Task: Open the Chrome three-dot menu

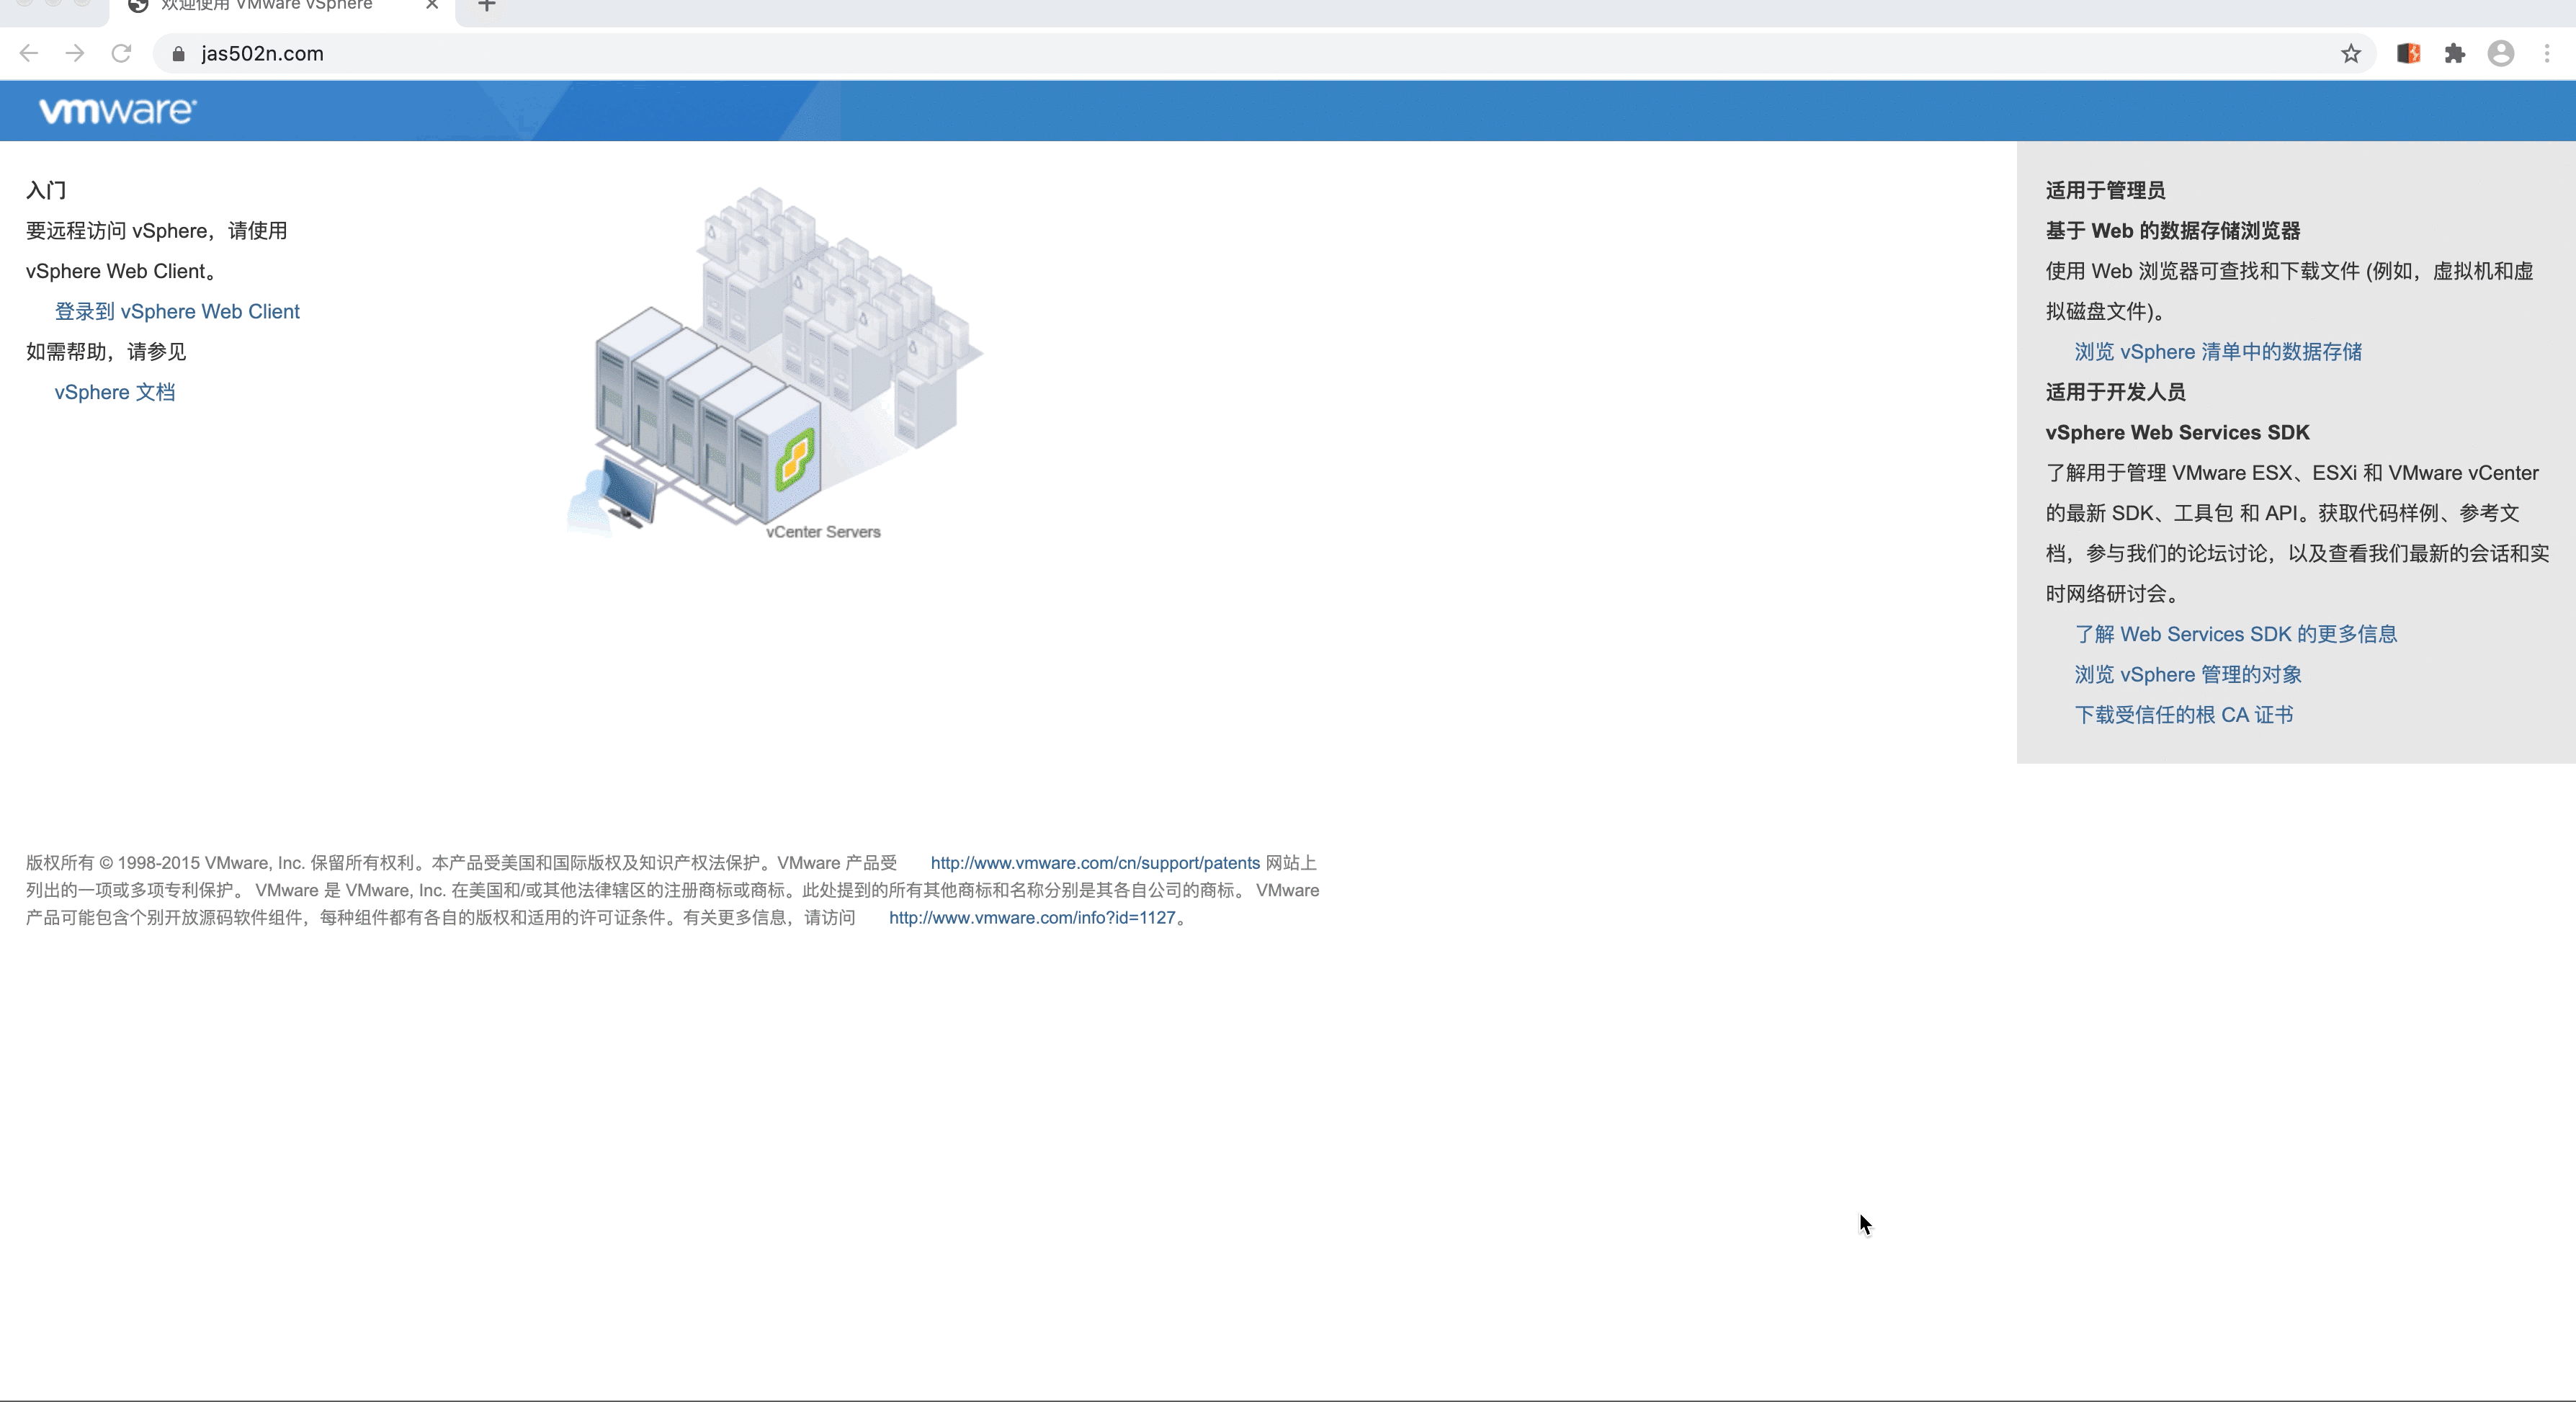Action: [x=2547, y=54]
